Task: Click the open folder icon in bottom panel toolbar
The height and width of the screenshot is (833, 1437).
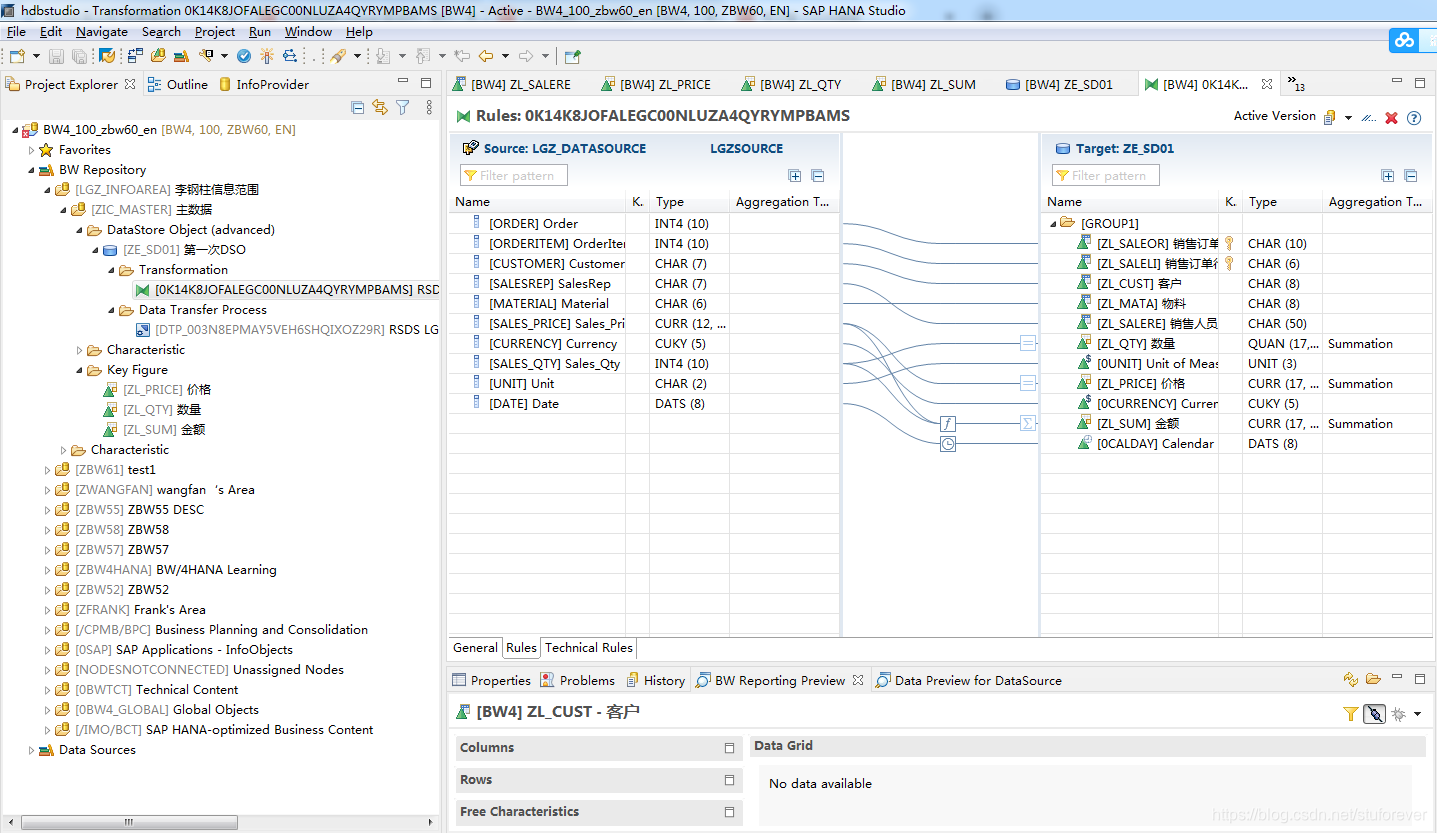Action: (x=1373, y=680)
